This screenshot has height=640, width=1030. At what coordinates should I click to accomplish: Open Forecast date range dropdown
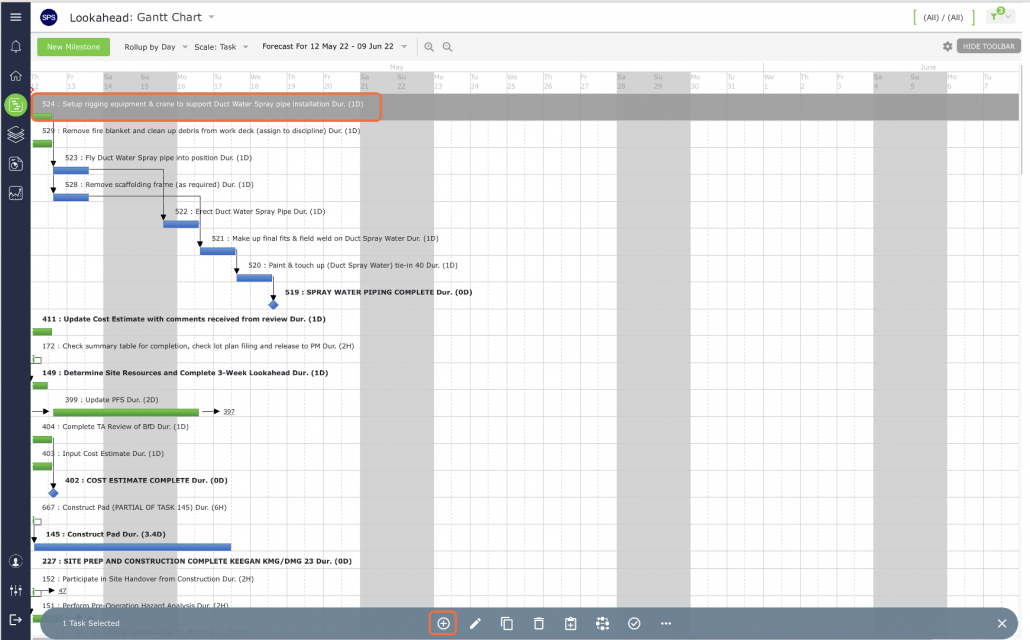coord(334,47)
